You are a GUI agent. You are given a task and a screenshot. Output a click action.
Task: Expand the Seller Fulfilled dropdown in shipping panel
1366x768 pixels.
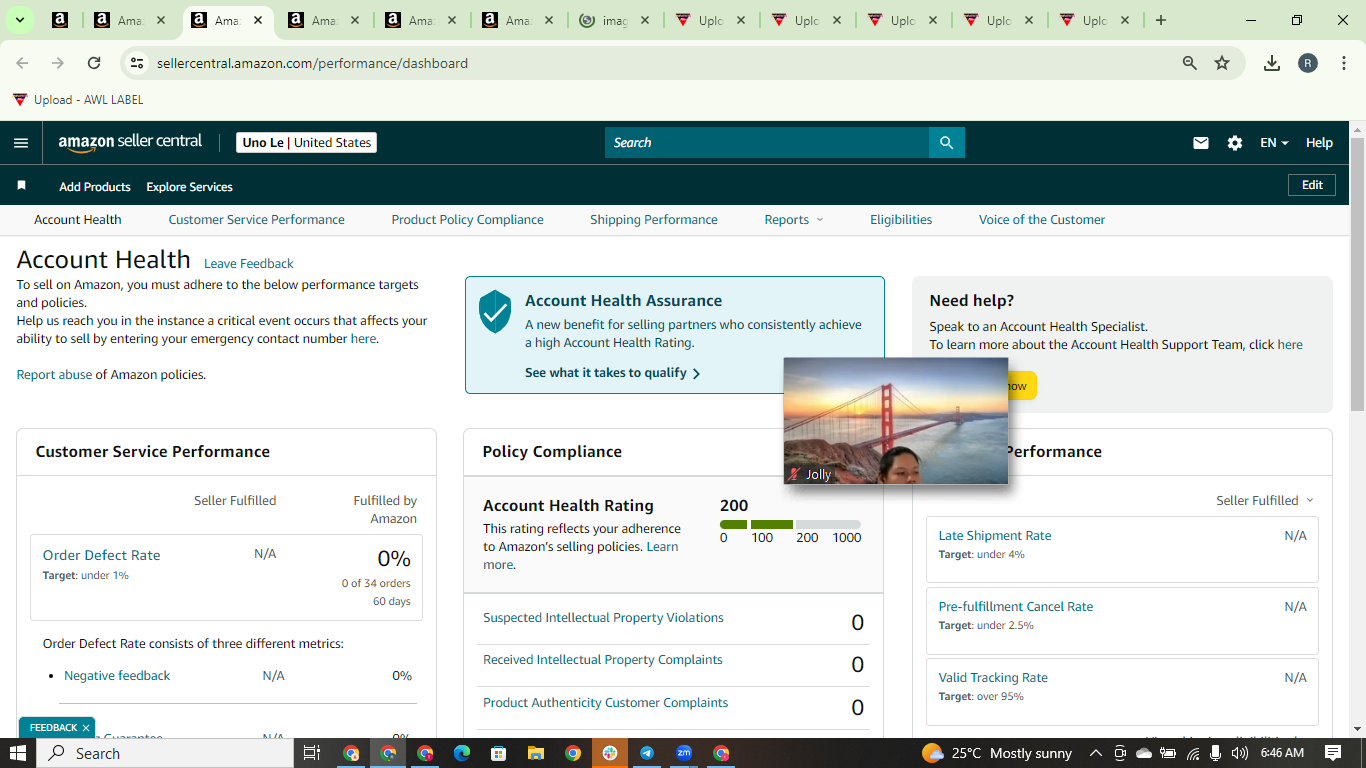[x=1265, y=500]
